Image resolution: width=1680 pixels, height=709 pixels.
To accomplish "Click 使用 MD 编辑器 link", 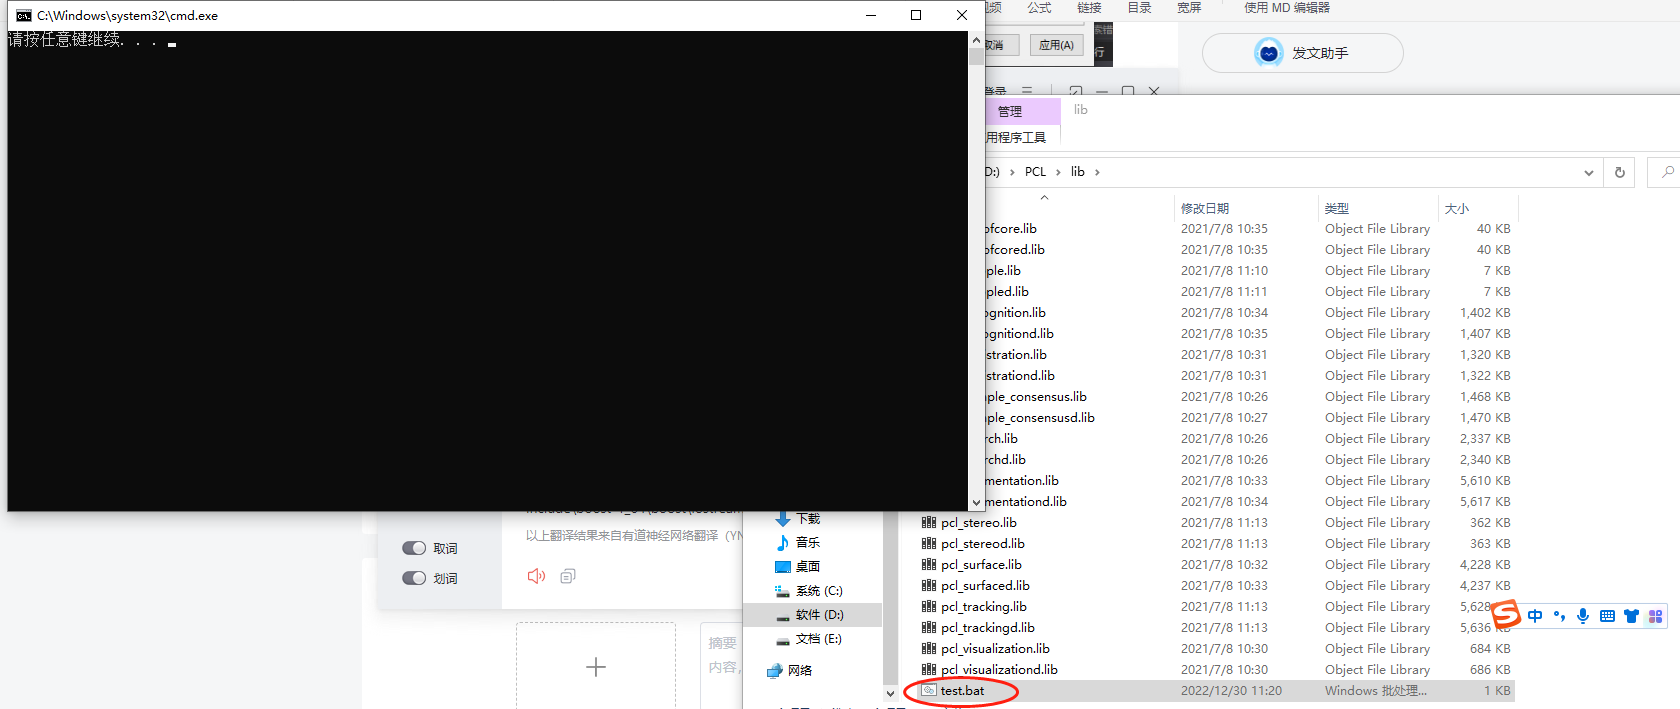I will (1287, 8).
